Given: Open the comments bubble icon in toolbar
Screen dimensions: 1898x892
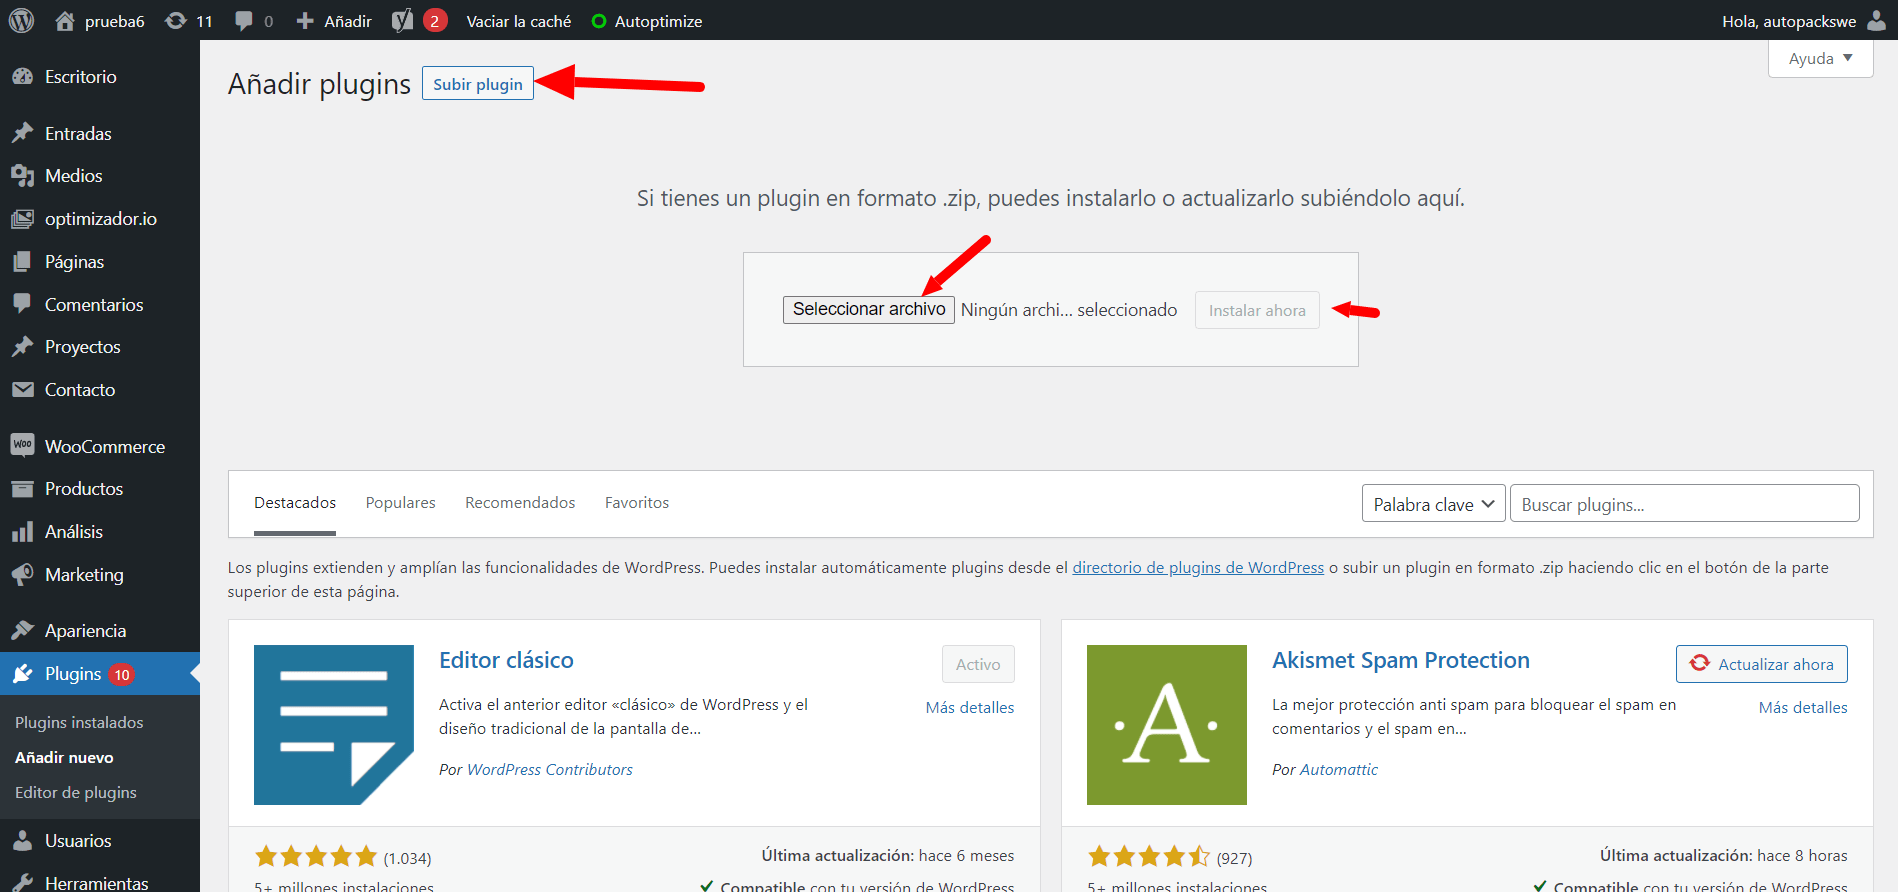Looking at the screenshot, I should click(x=244, y=21).
